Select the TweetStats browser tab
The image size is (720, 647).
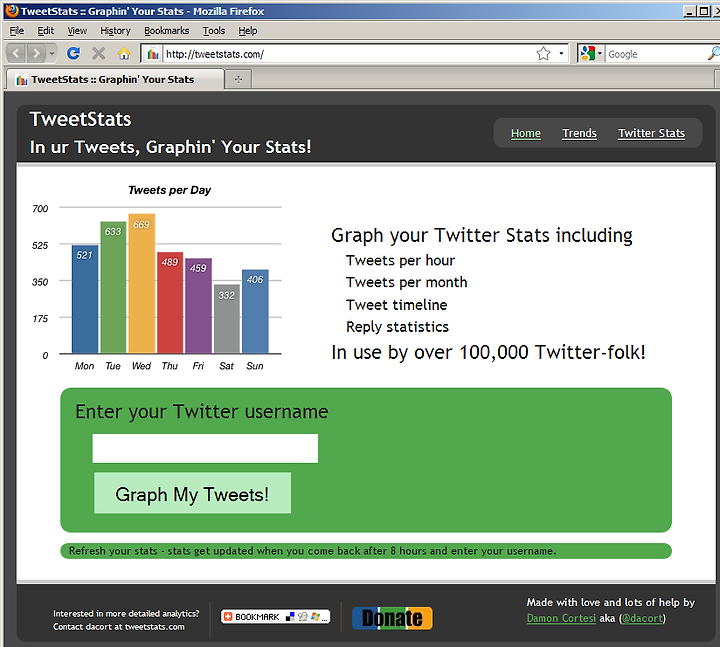click(x=114, y=79)
